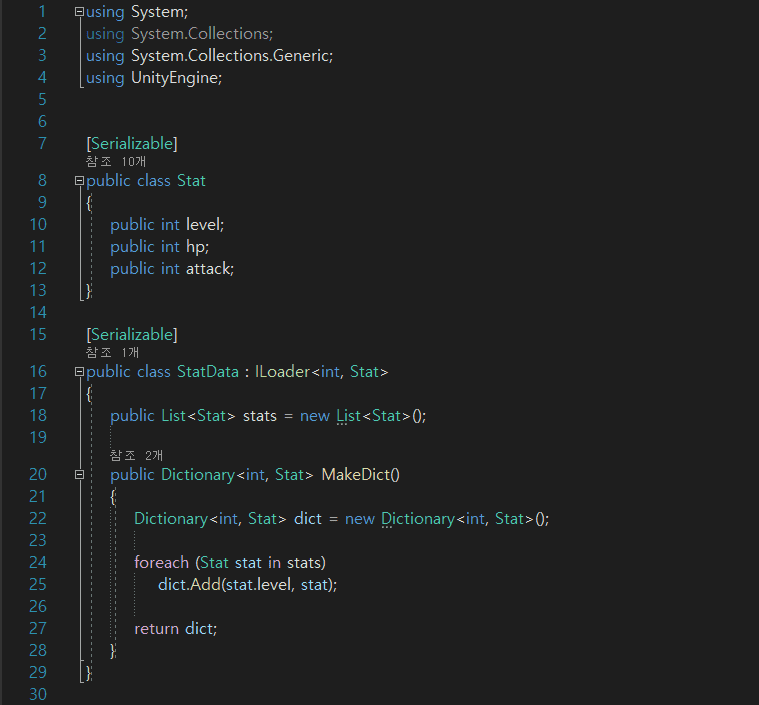Place cursor on the attack field name
The height and width of the screenshot is (705, 759).
point(208,268)
